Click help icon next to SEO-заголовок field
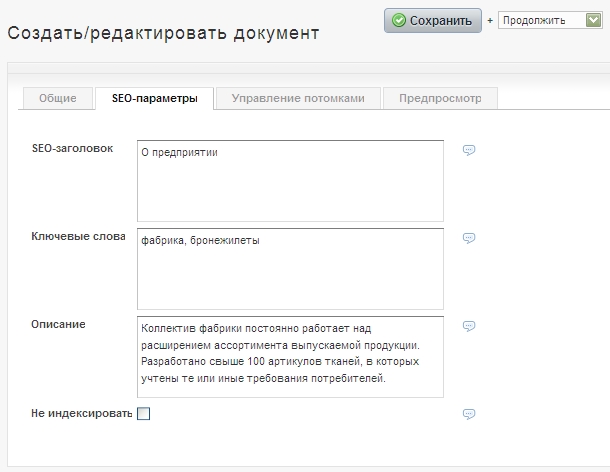610x472 pixels. coord(469,150)
